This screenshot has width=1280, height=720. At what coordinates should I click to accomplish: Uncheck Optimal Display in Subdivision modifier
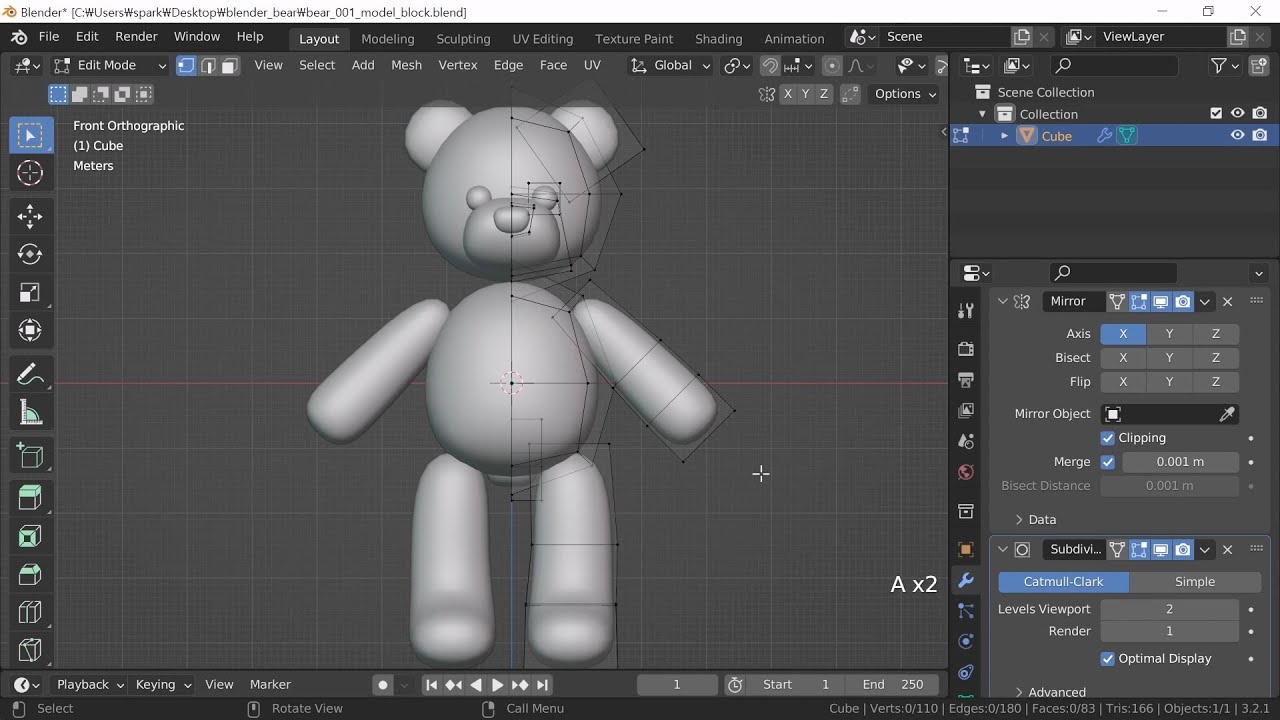[x=1108, y=659]
